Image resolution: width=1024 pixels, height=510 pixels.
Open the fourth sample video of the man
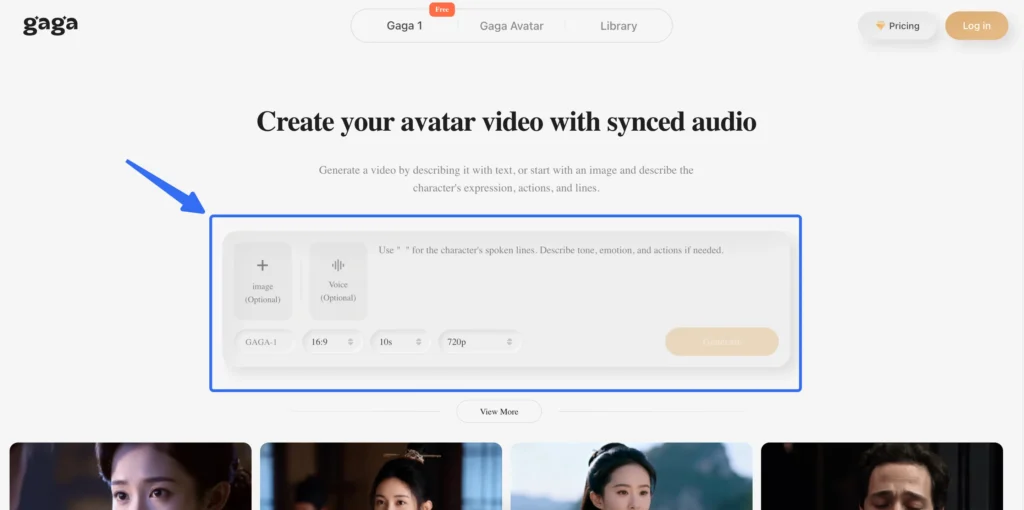[882, 476]
